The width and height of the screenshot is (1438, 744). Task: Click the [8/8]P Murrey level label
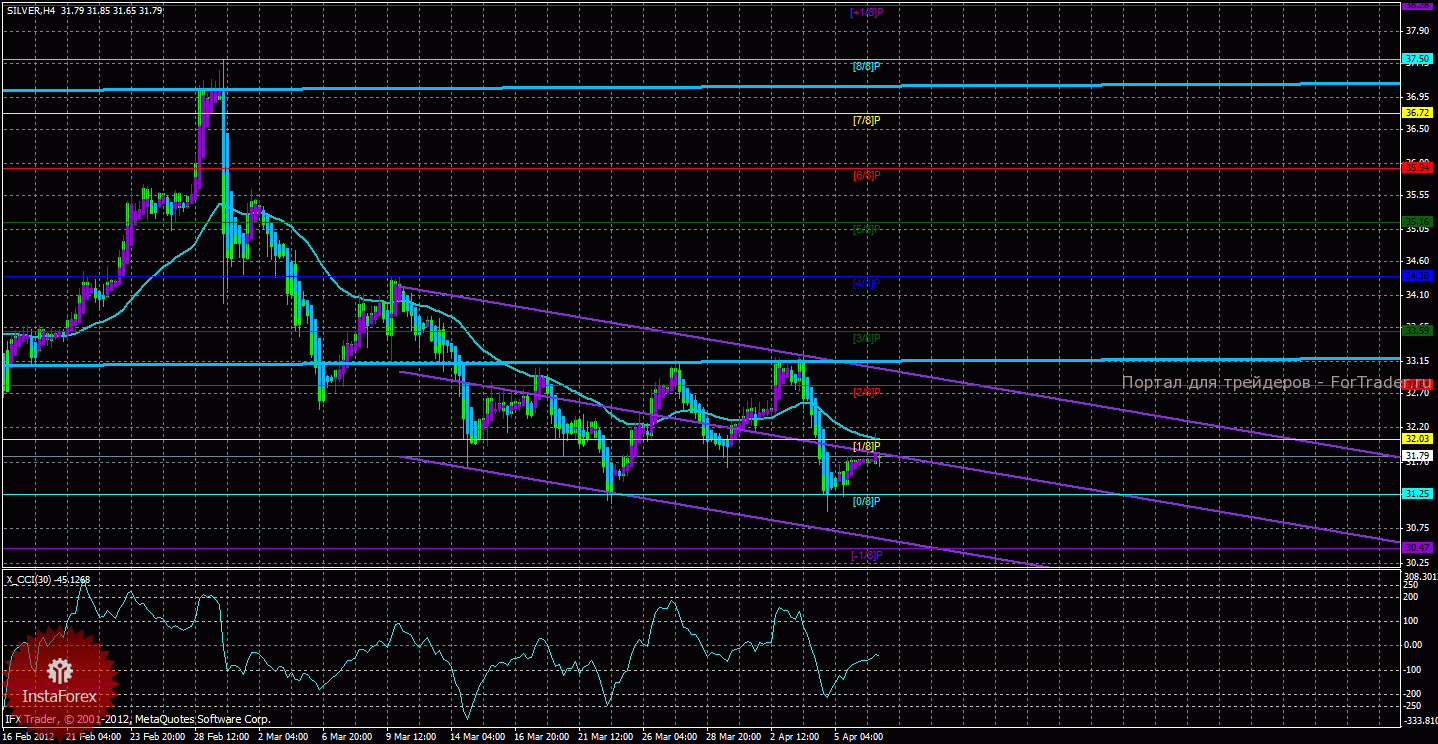(x=866, y=66)
